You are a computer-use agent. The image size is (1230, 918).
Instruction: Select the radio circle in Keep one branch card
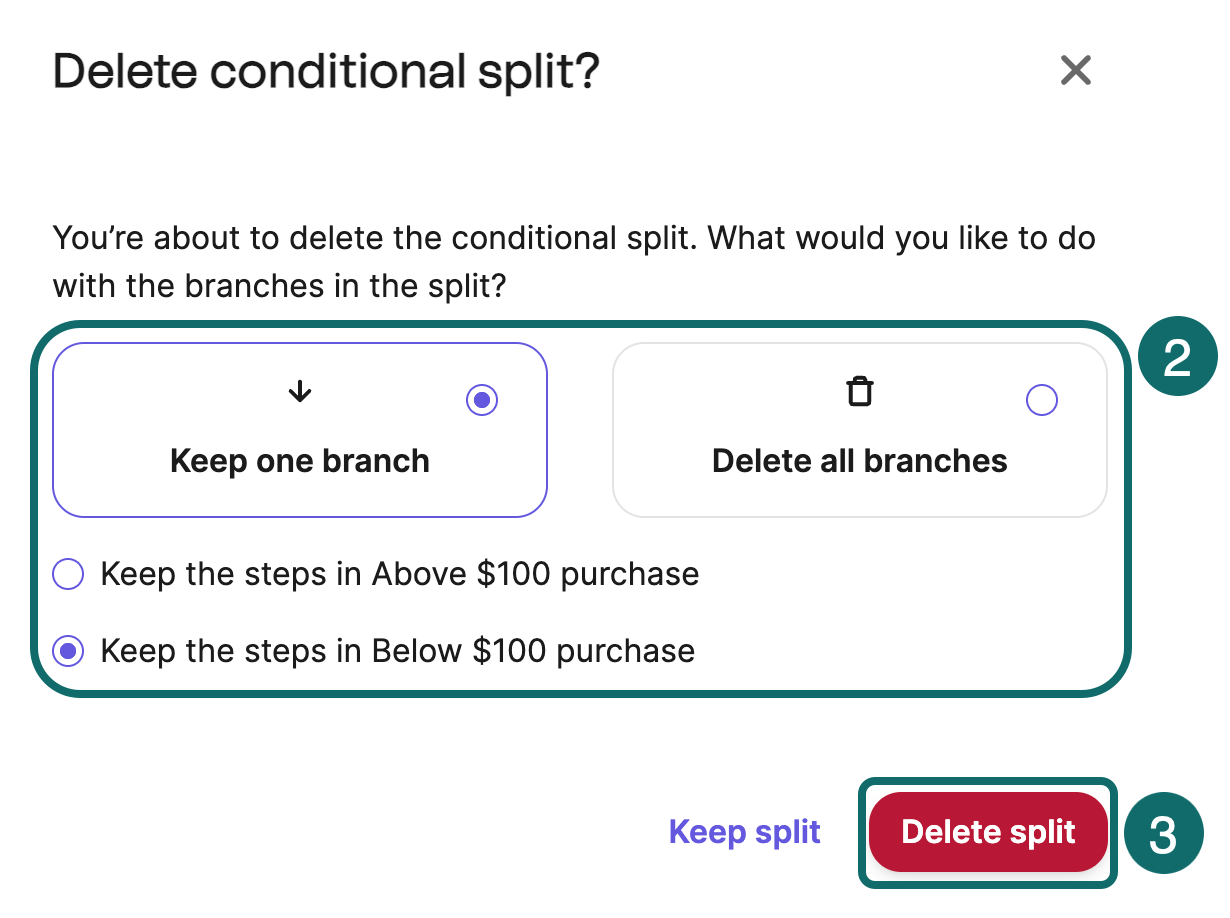click(x=482, y=401)
